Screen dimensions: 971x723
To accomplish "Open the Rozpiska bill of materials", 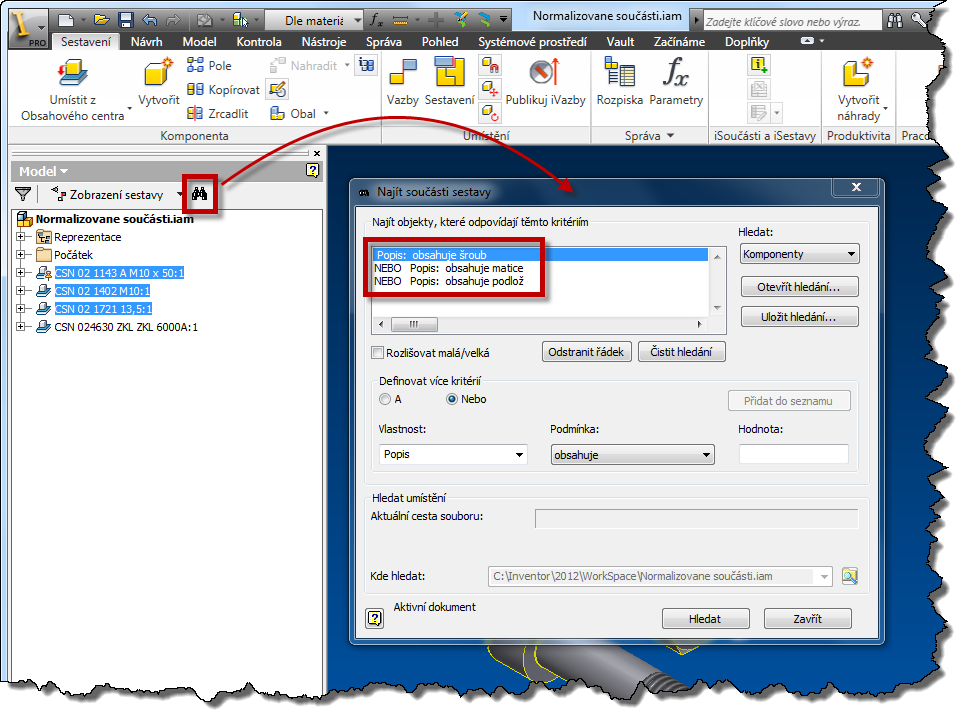I will [x=620, y=80].
